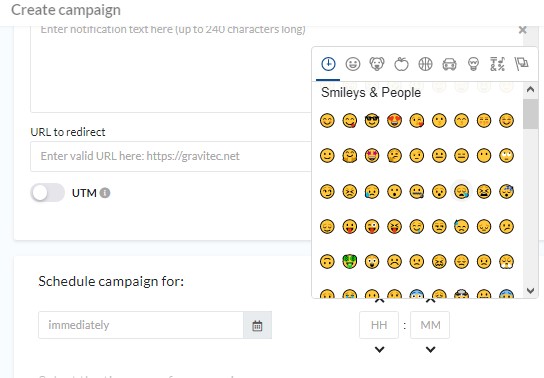Open the Travel car emoji tab
The height and width of the screenshot is (378, 544).
click(449, 64)
